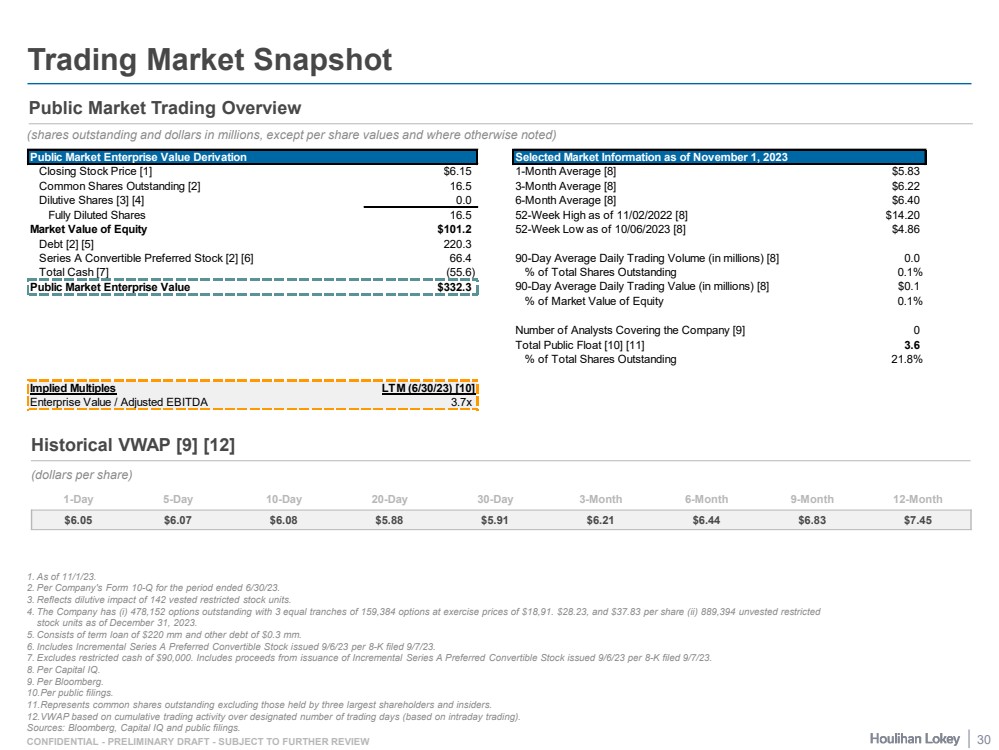The image size is (999, 750).
Task: Select the 21.8% of Total Shares Outstanding value
Action: point(903,359)
